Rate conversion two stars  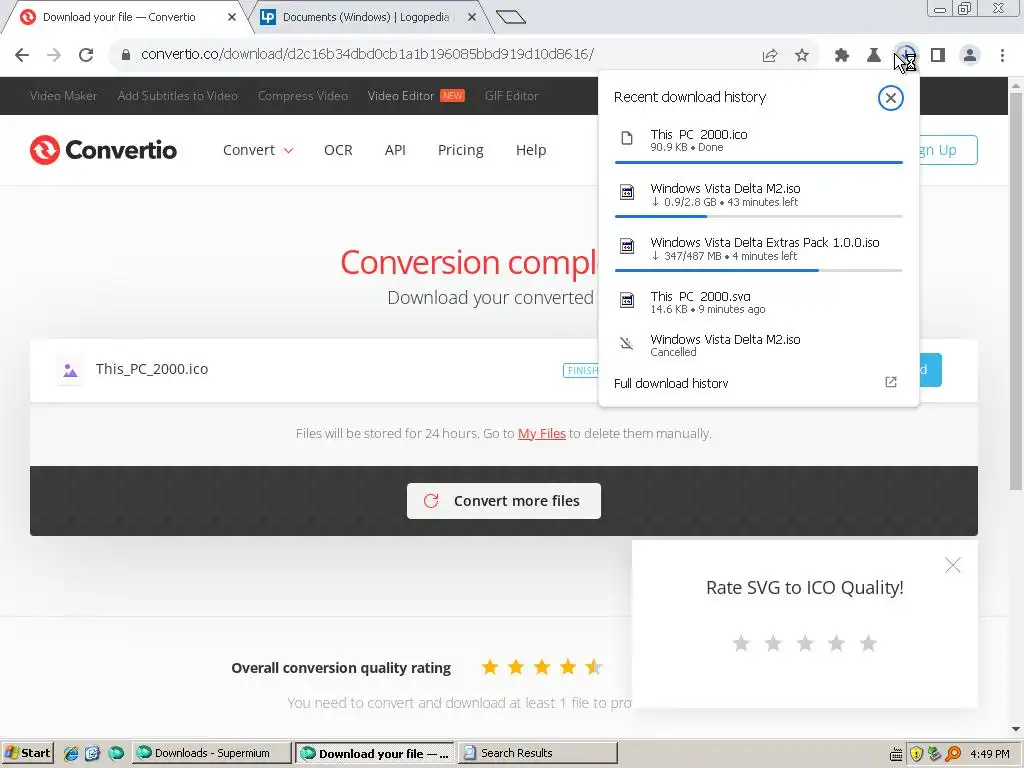(x=773, y=643)
